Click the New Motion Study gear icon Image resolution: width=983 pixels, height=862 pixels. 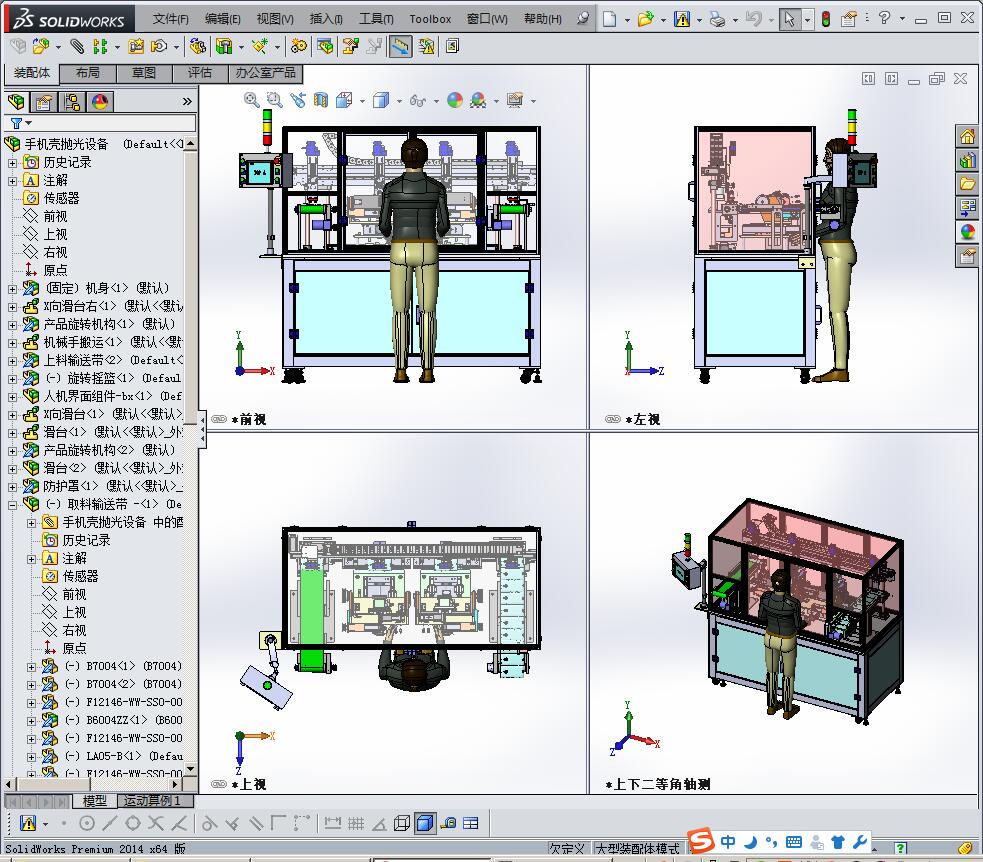tap(299, 46)
